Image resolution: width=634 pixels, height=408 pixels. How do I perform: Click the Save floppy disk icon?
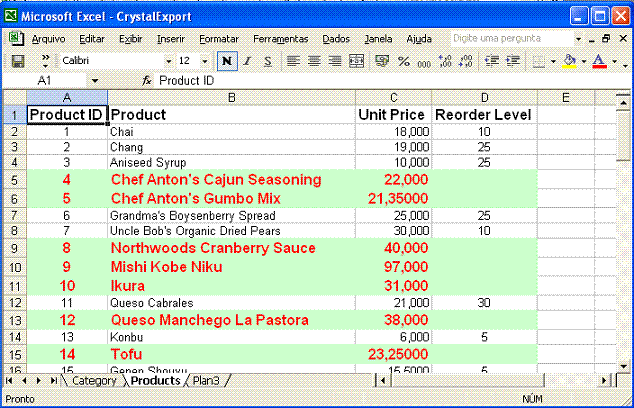18,61
